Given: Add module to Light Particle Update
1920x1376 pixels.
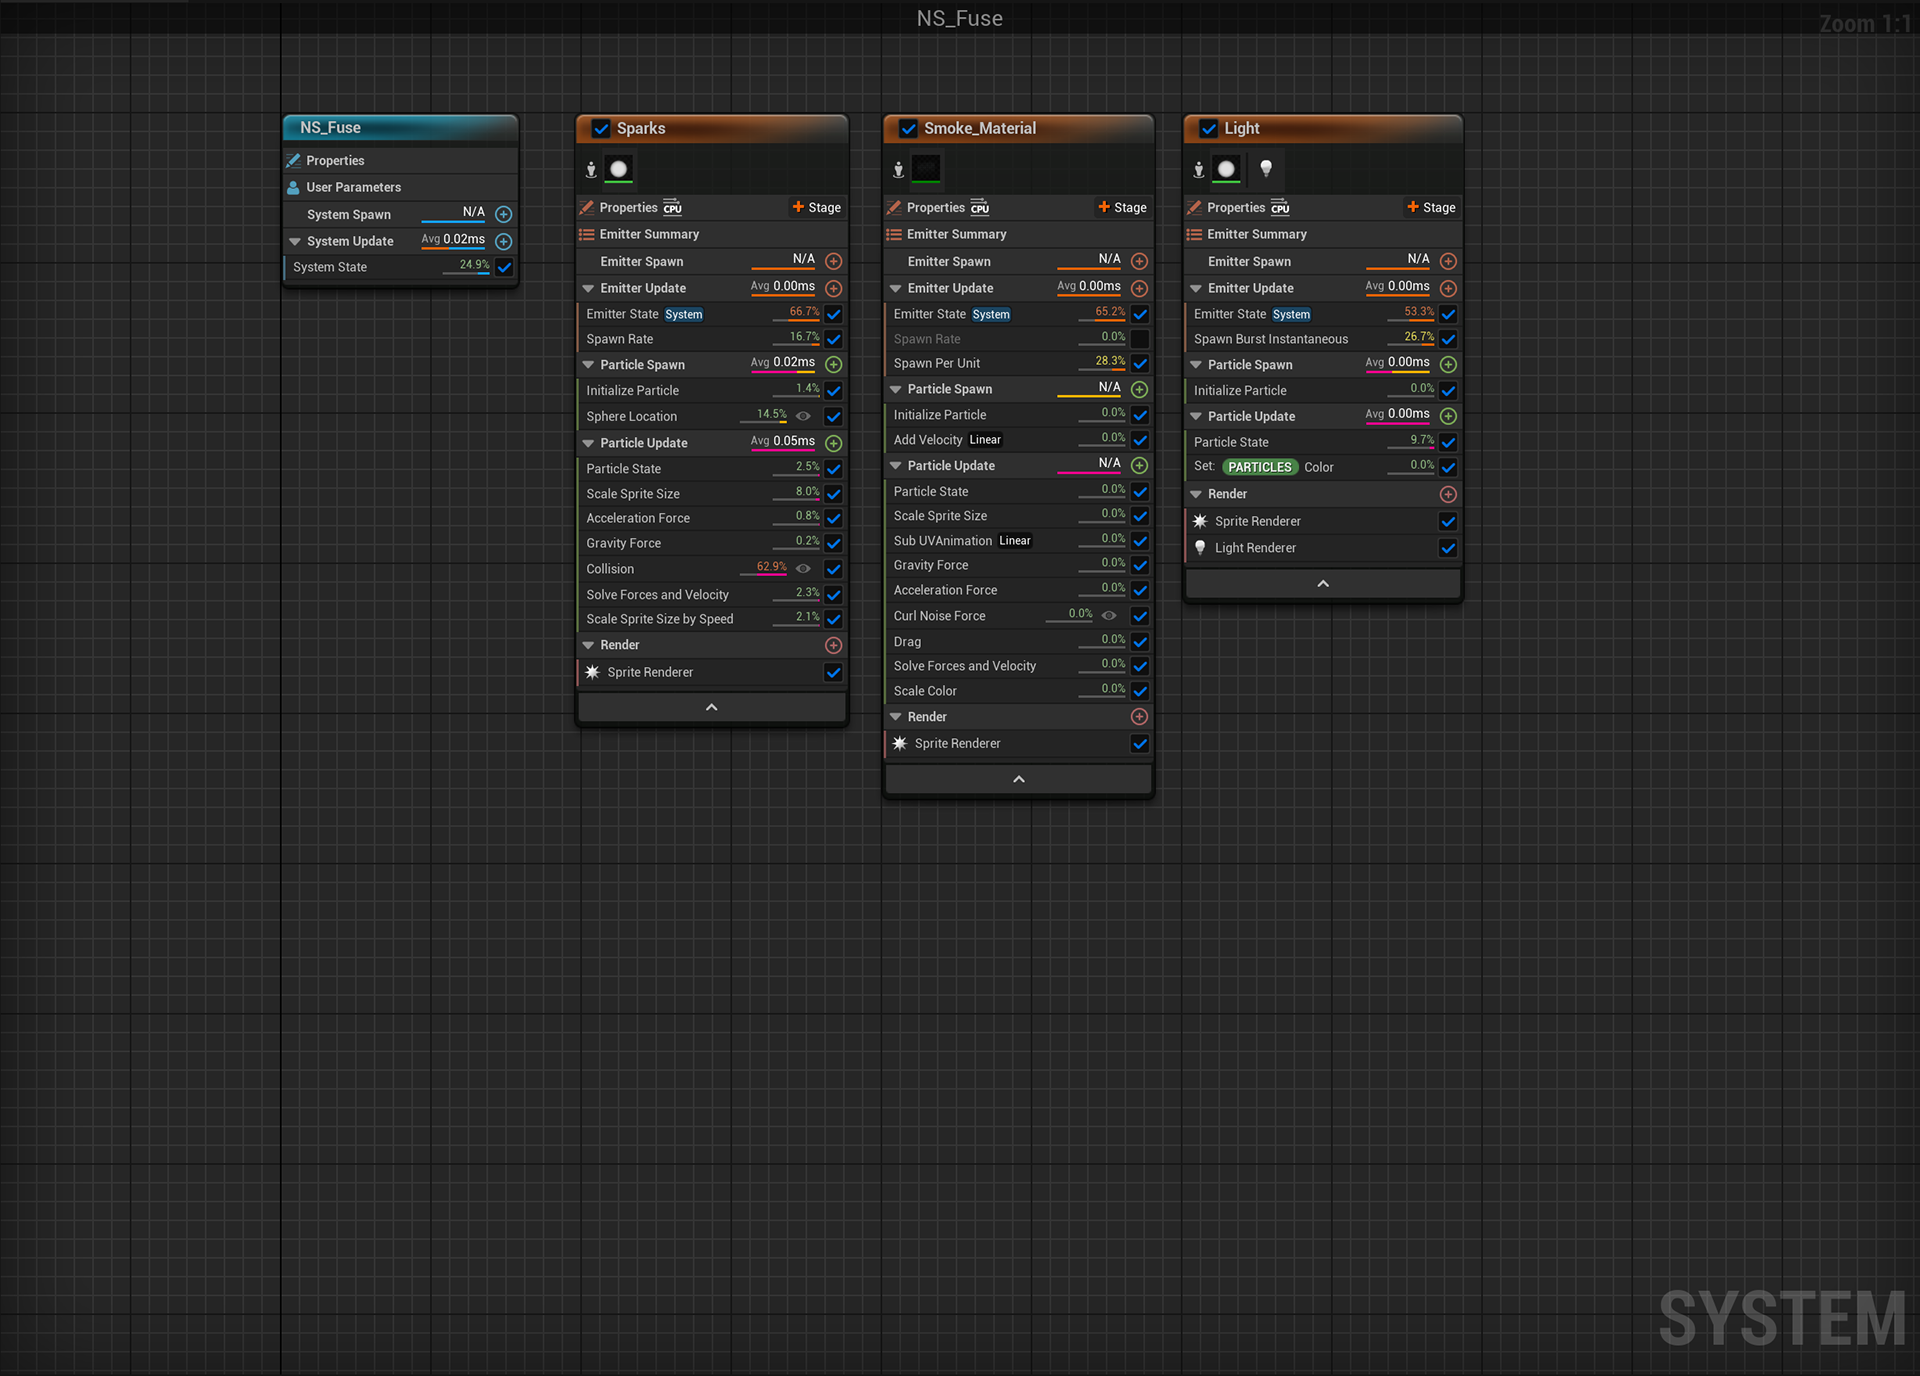Looking at the screenshot, I should 1448,416.
